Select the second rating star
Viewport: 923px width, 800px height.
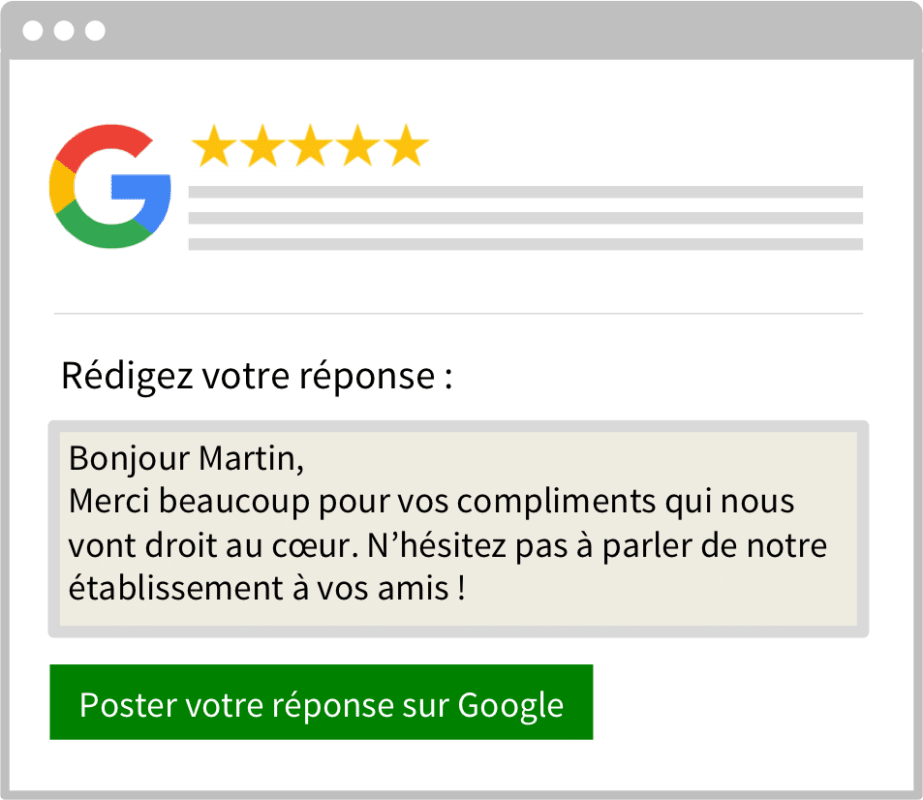click(260, 147)
